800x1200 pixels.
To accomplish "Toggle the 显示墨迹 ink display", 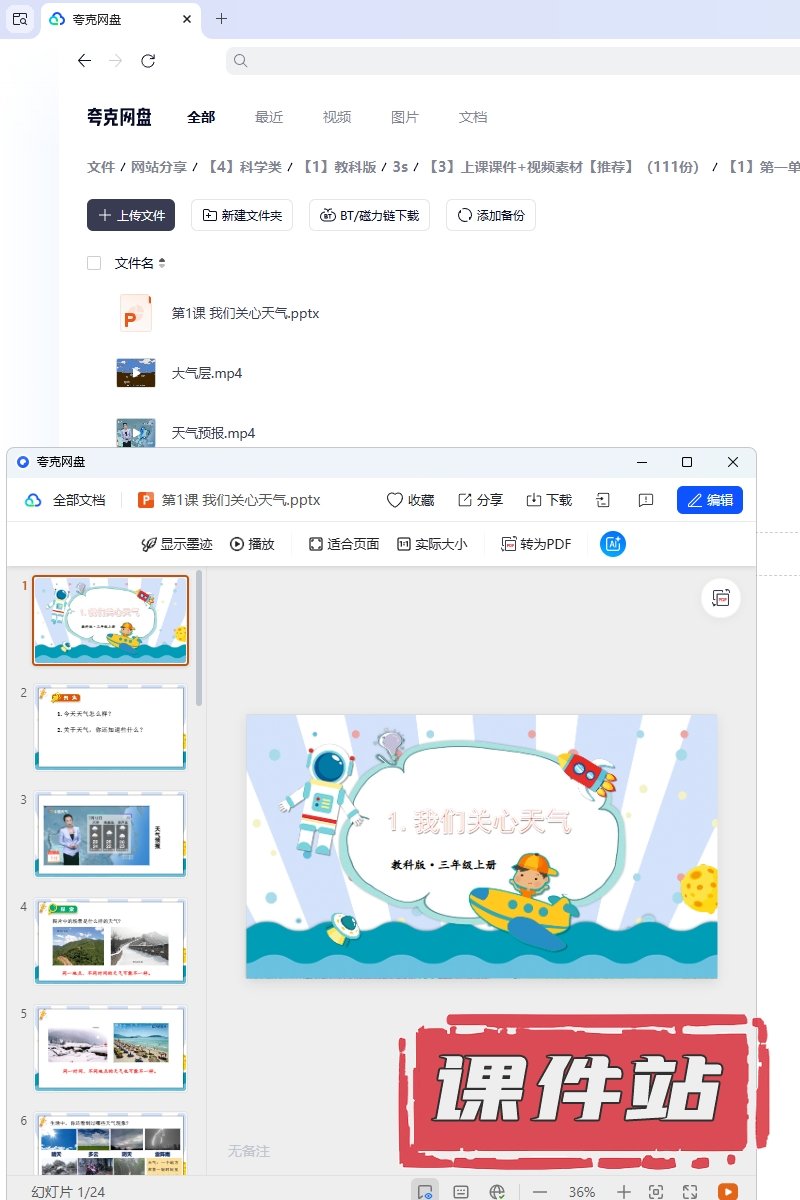I will tap(150, 544).
